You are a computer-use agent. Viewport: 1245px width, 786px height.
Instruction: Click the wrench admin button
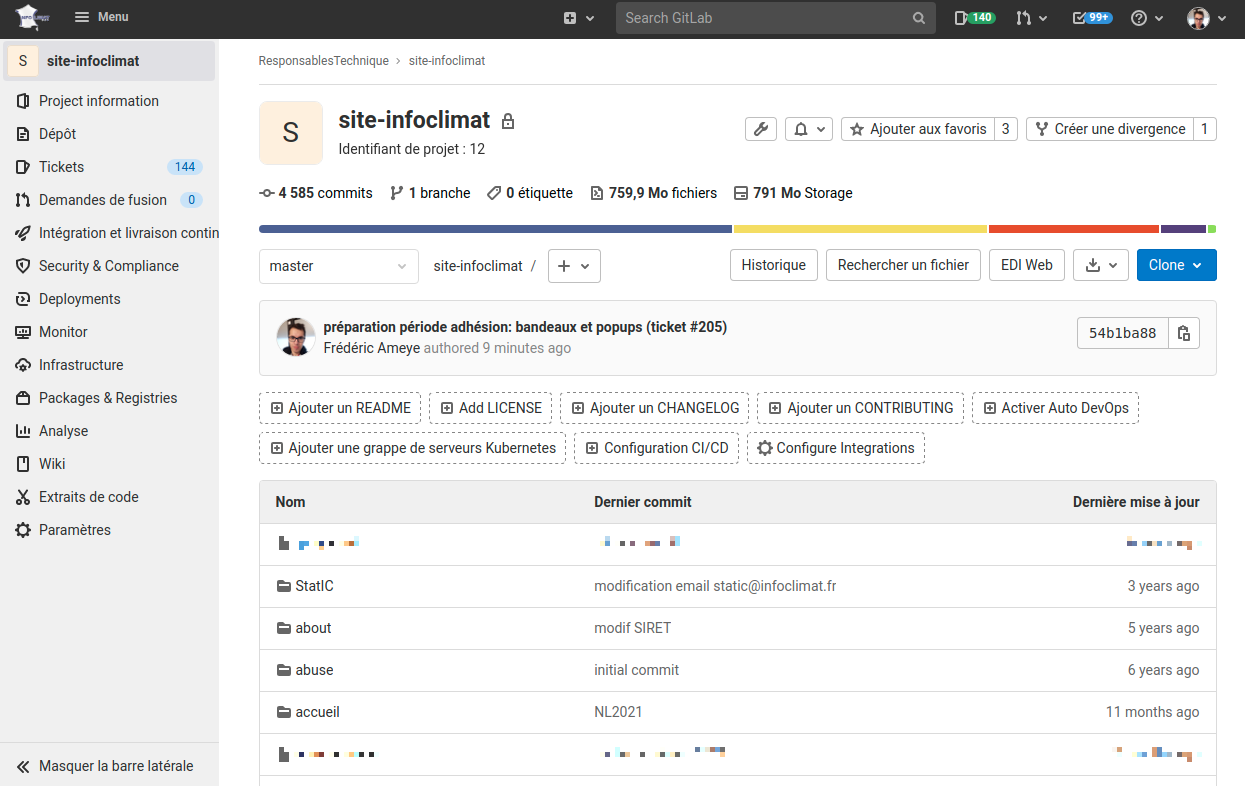761,129
